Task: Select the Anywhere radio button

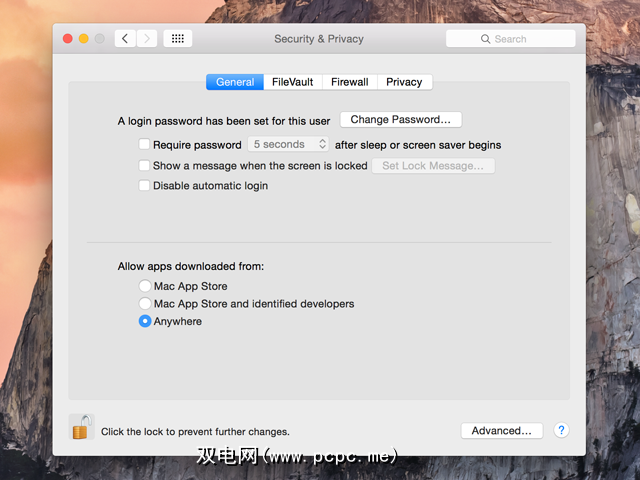Action: (x=145, y=321)
